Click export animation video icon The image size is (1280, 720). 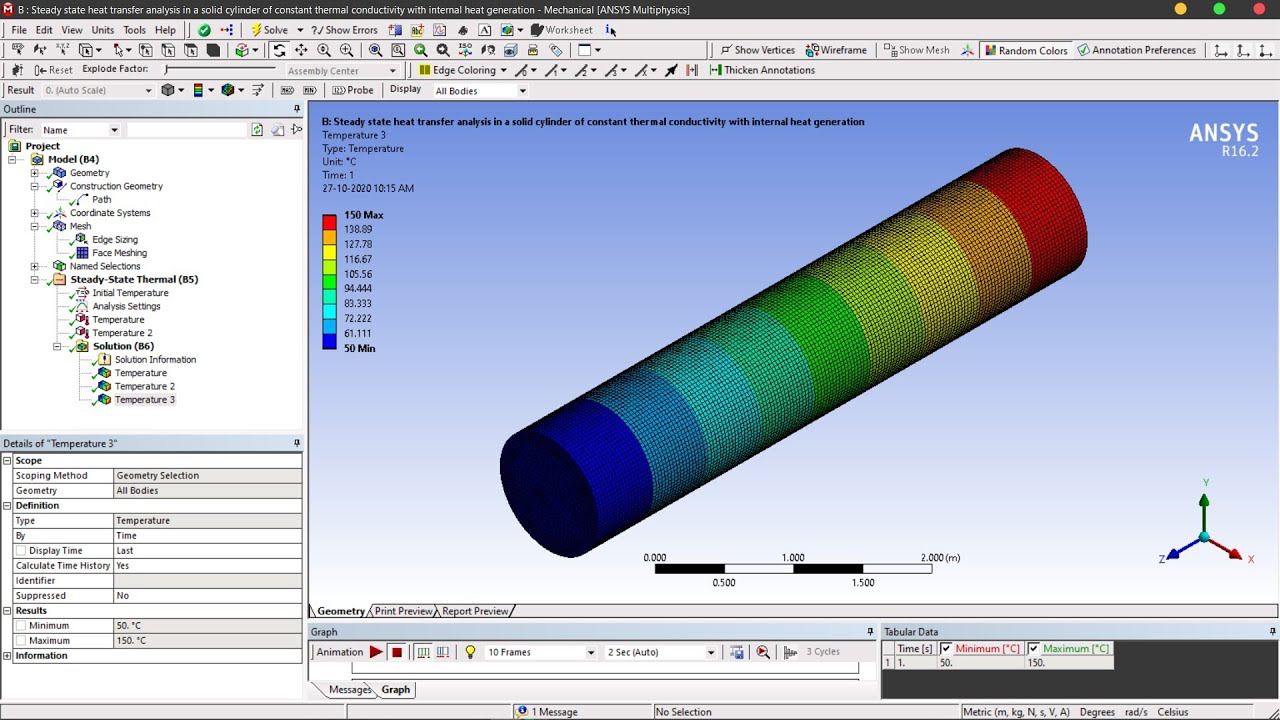[737, 652]
